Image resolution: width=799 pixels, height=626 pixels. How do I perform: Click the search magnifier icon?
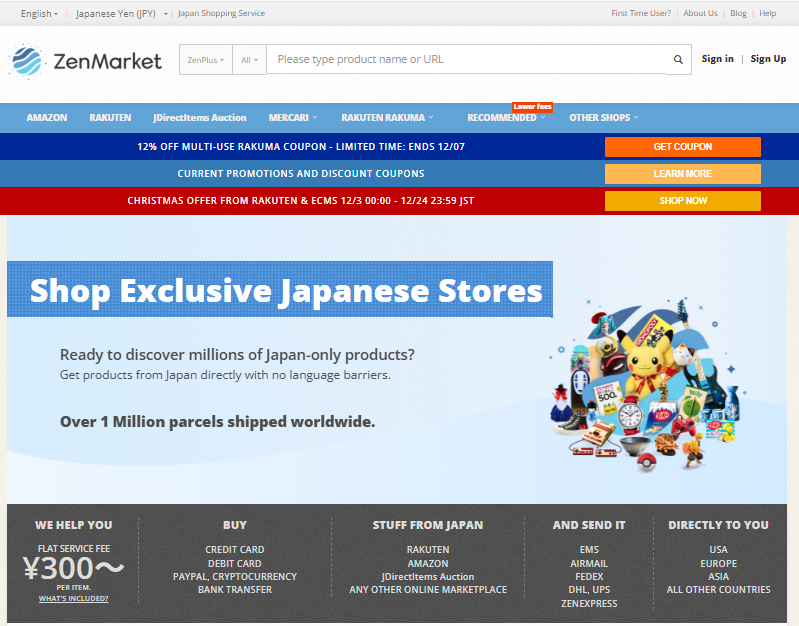(678, 59)
